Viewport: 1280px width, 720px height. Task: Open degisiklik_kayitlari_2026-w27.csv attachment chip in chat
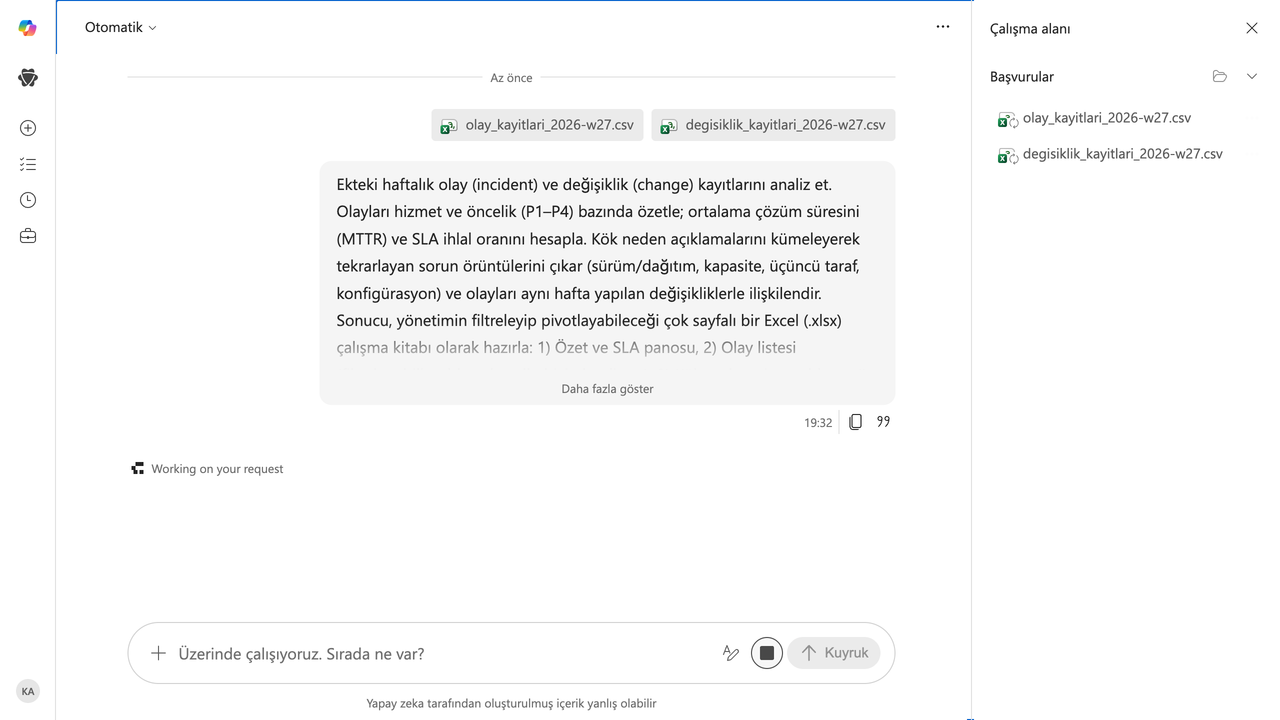tap(773, 125)
